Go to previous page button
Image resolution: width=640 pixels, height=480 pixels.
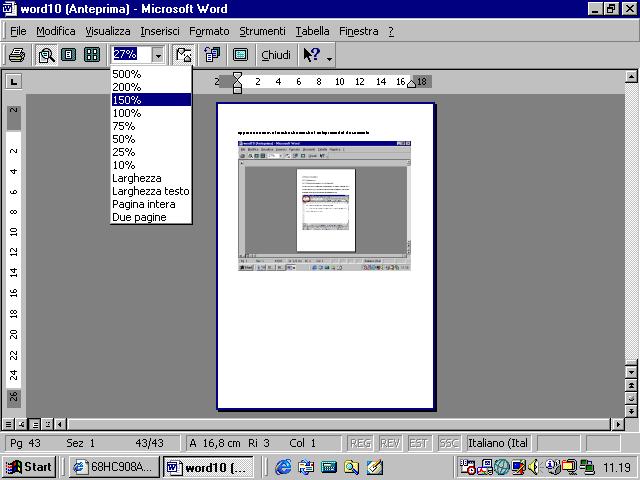(631, 385)
